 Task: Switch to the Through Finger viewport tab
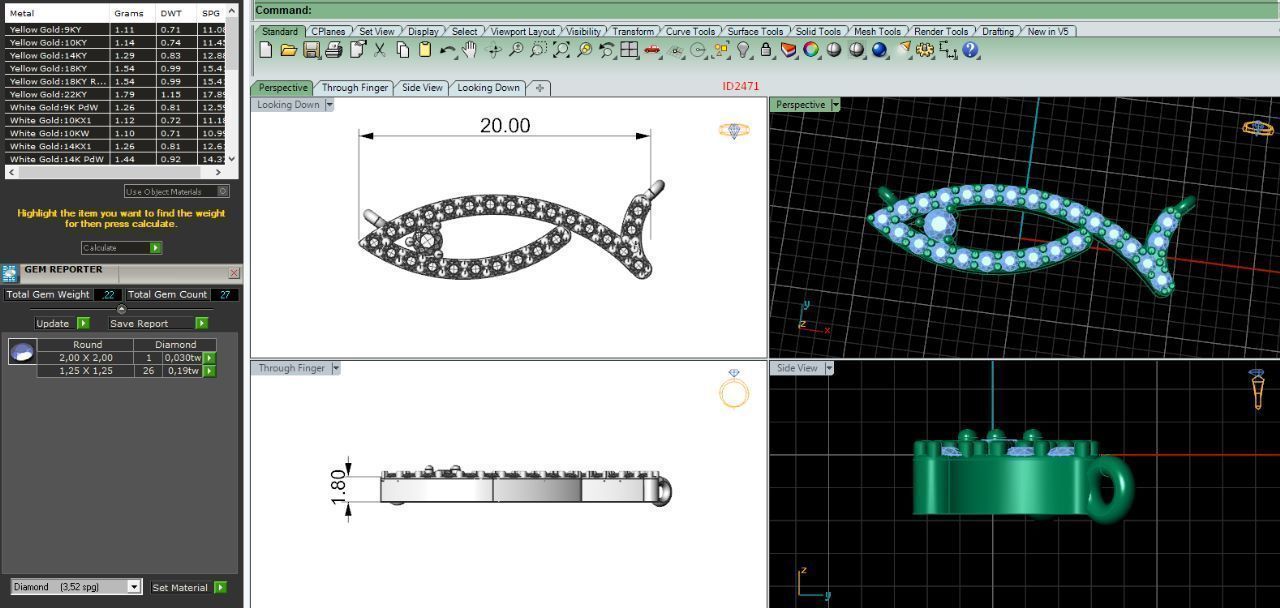[354, 87]
